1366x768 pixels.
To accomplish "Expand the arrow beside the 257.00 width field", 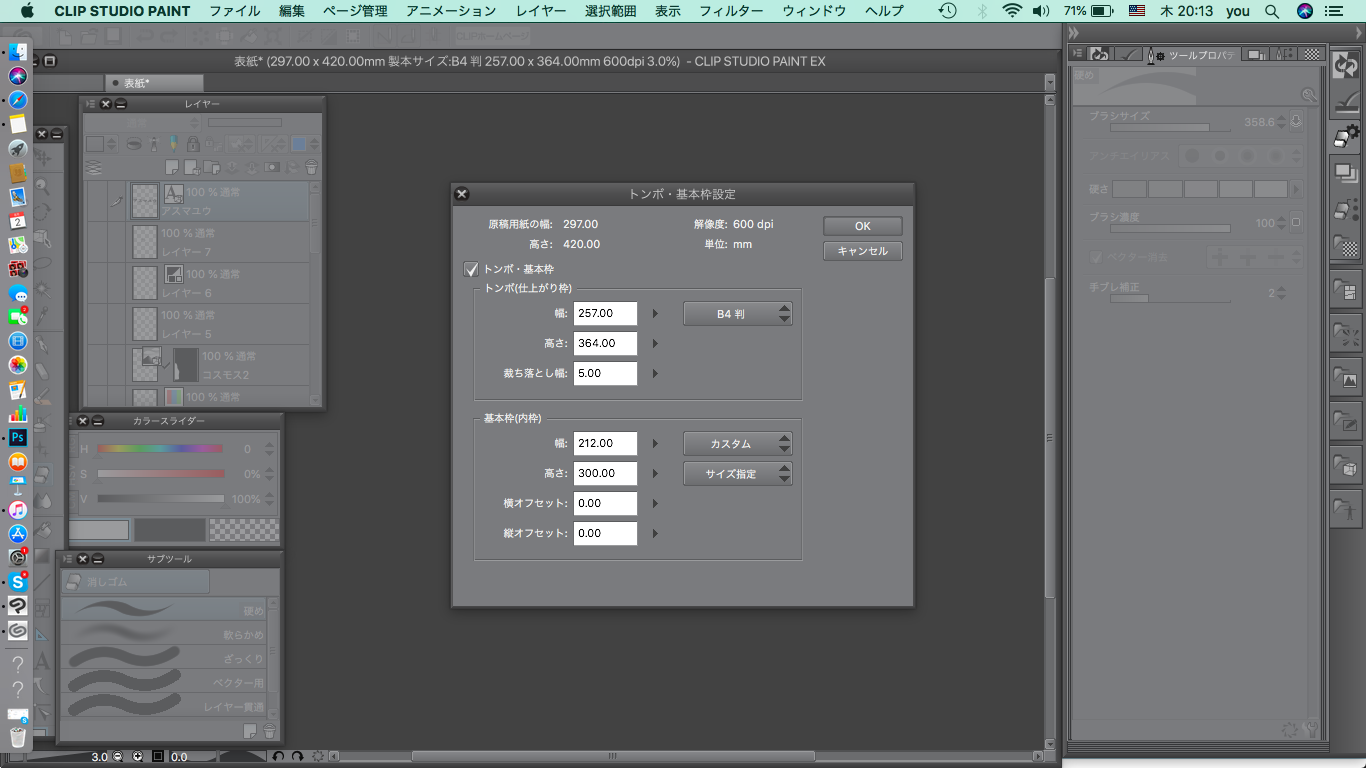I will 655,314.
